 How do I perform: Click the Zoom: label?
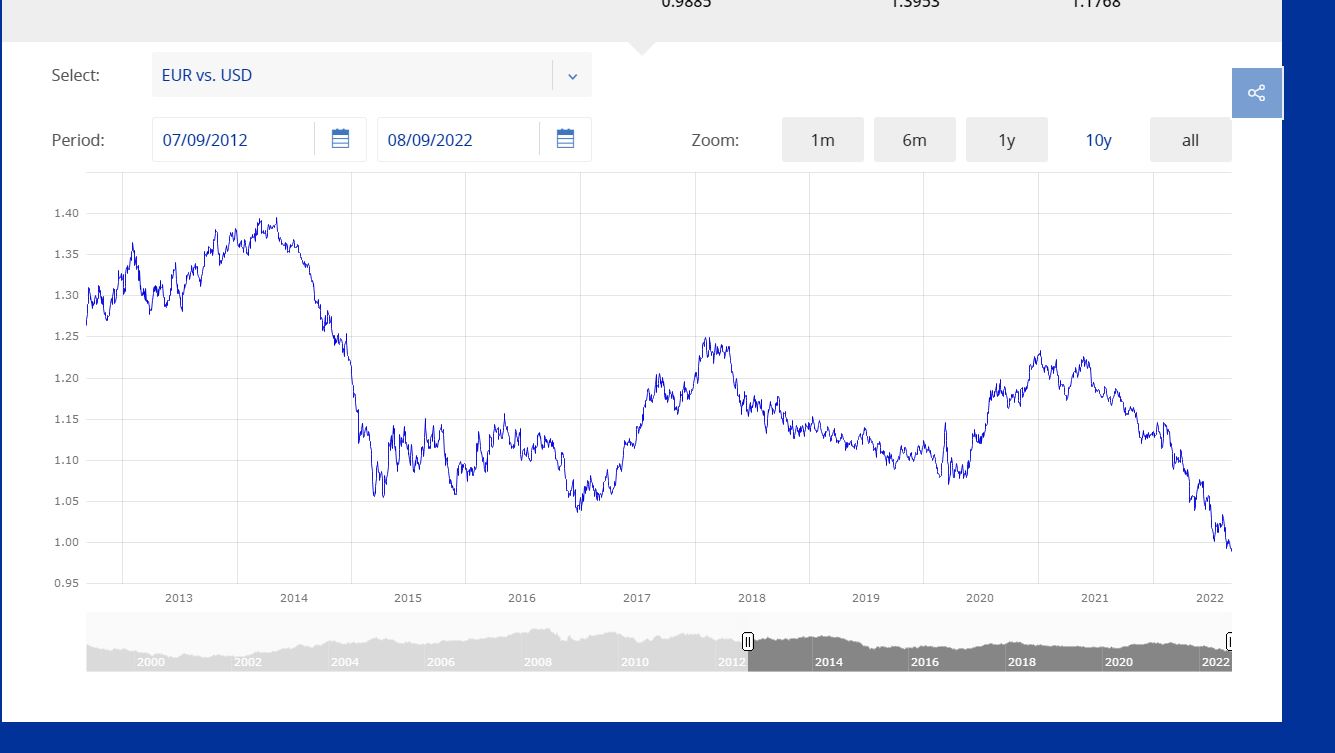pos(715,140)
